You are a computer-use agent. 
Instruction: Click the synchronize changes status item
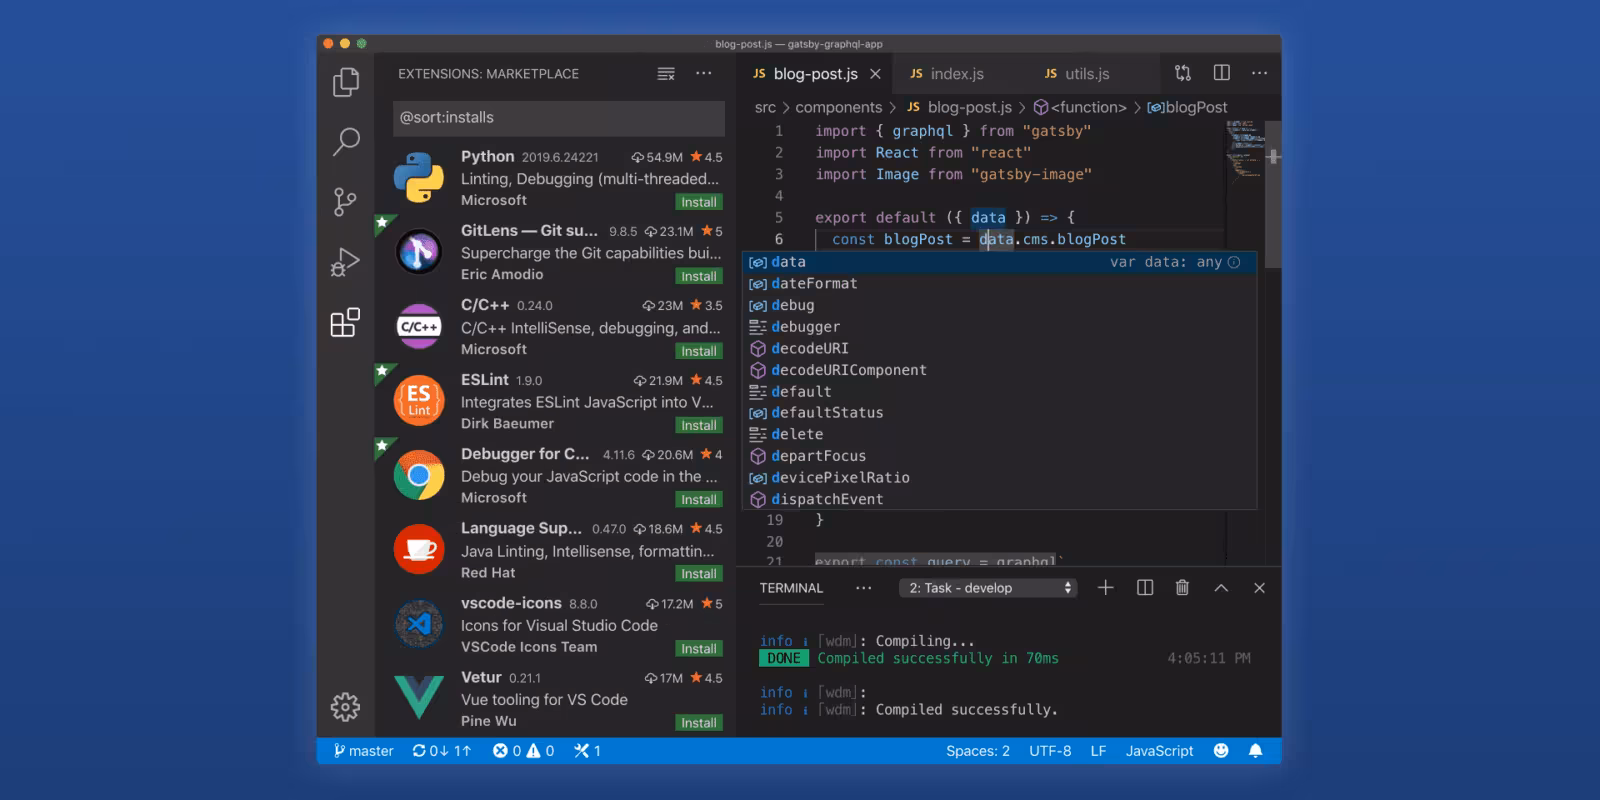point(441,751)
